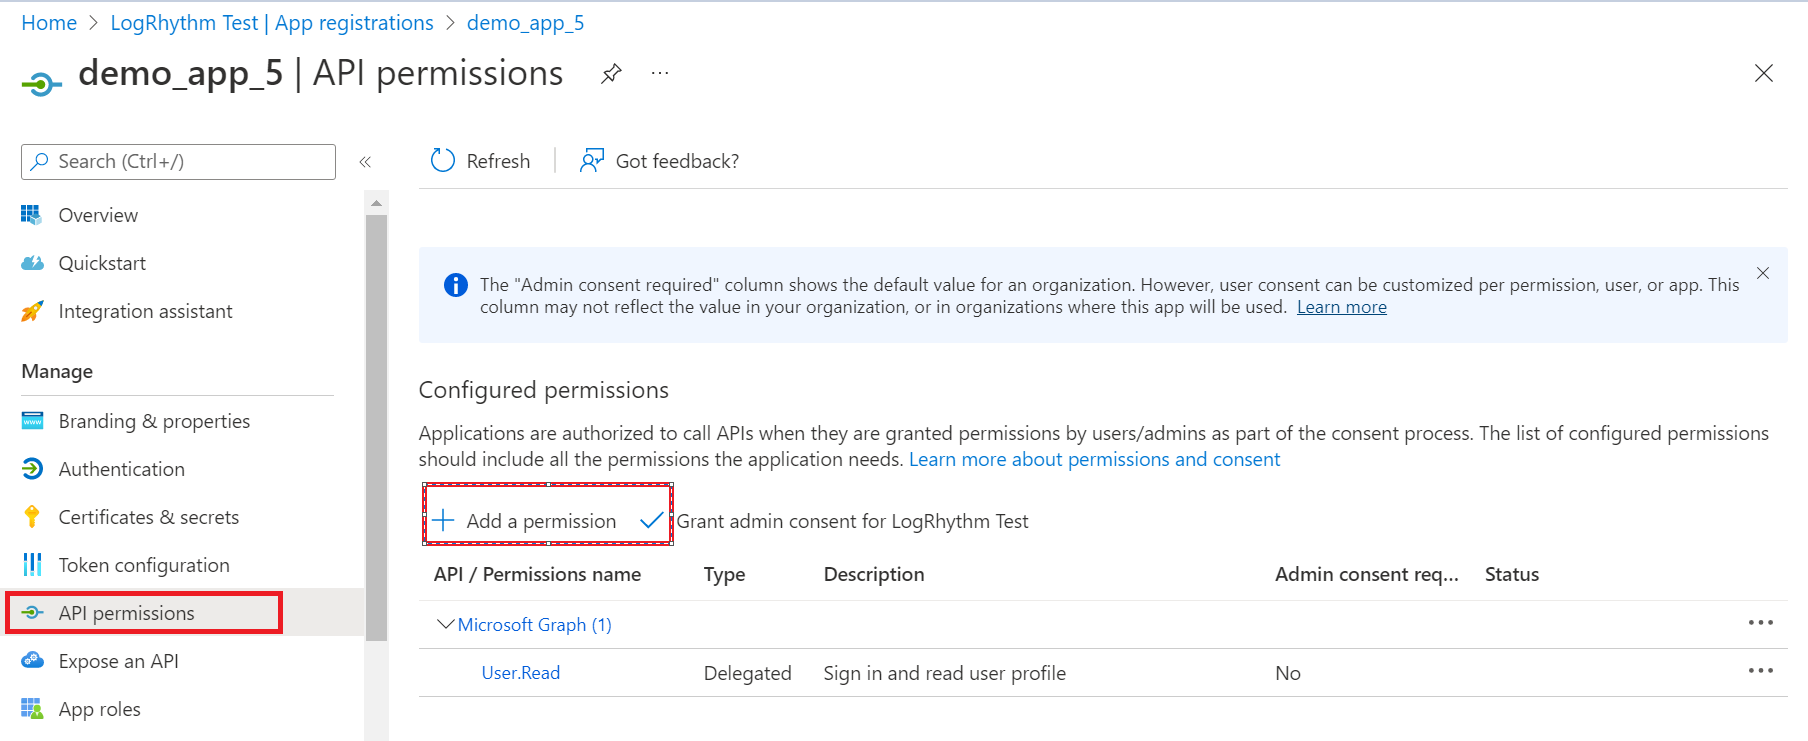
Task: Collapse the Microsoft Graph permissions group
Action: (446, 624)
